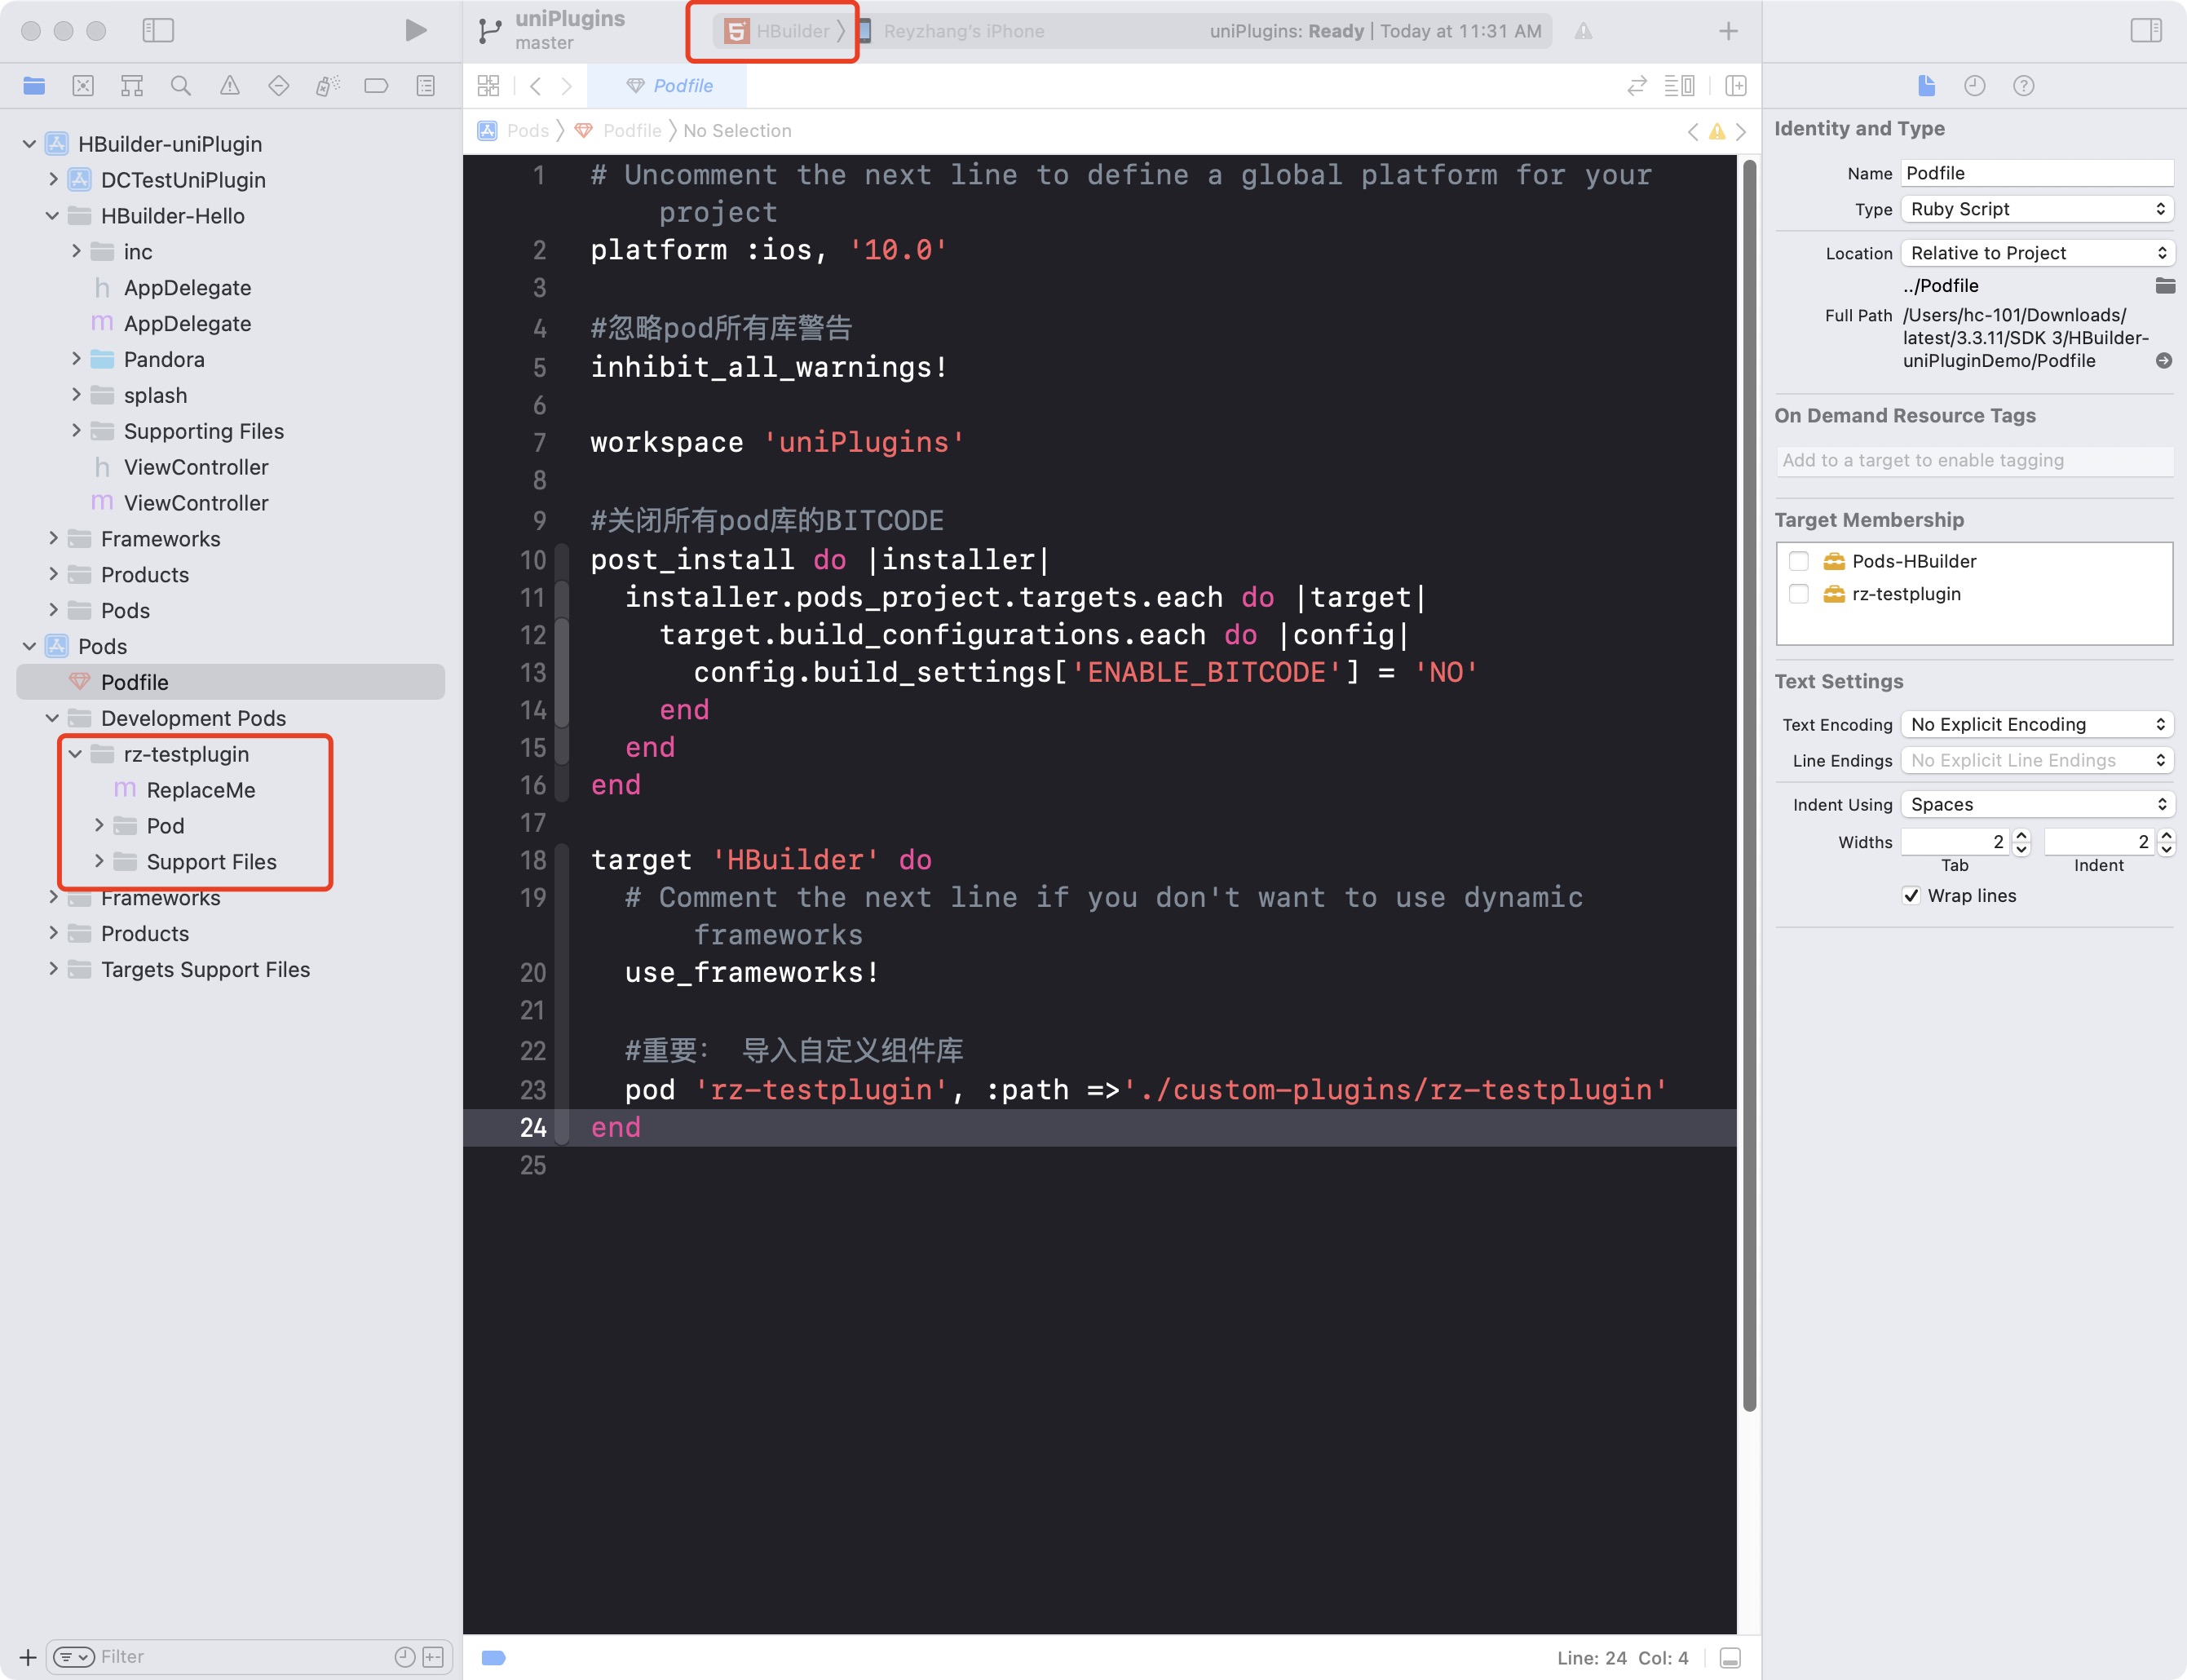2187x1680 pixels.
Task: Run the project with the play button
Action: [415, 30]
